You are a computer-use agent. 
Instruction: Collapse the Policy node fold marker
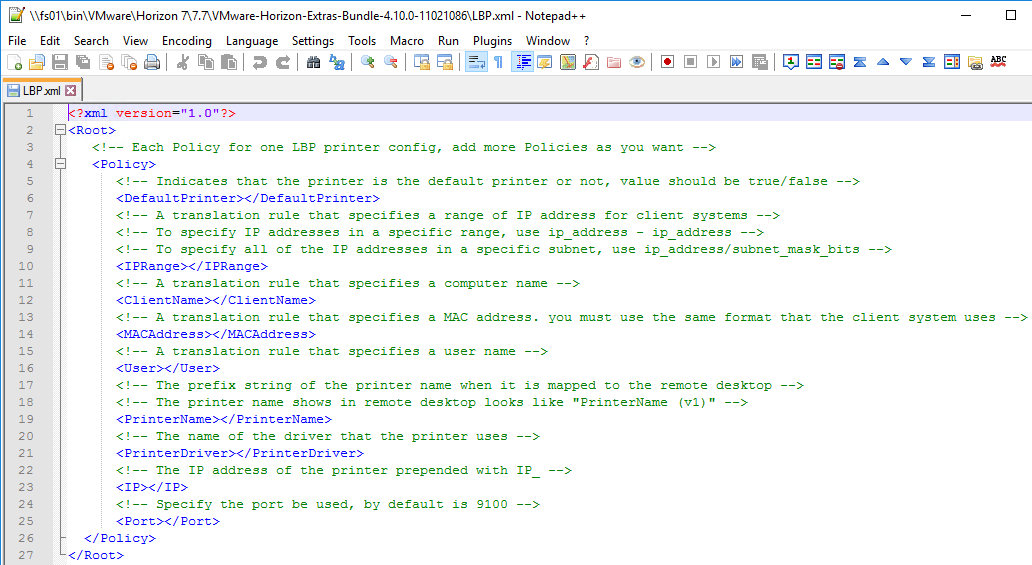click(x=60, y=164)
